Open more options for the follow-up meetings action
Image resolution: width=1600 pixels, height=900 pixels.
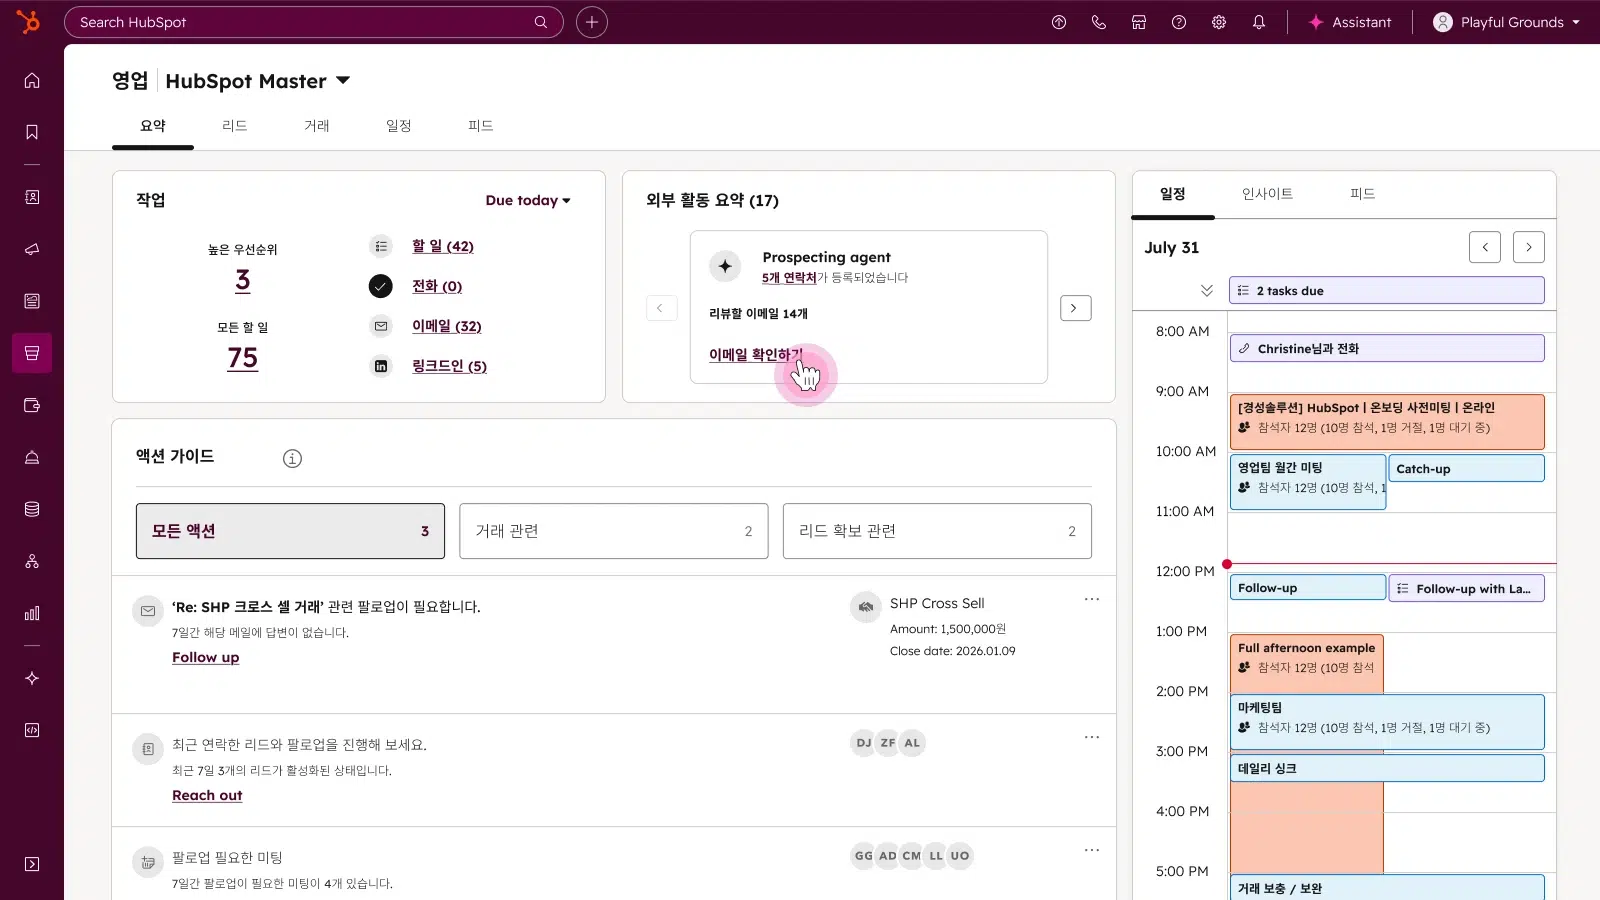pos(1092,850)
